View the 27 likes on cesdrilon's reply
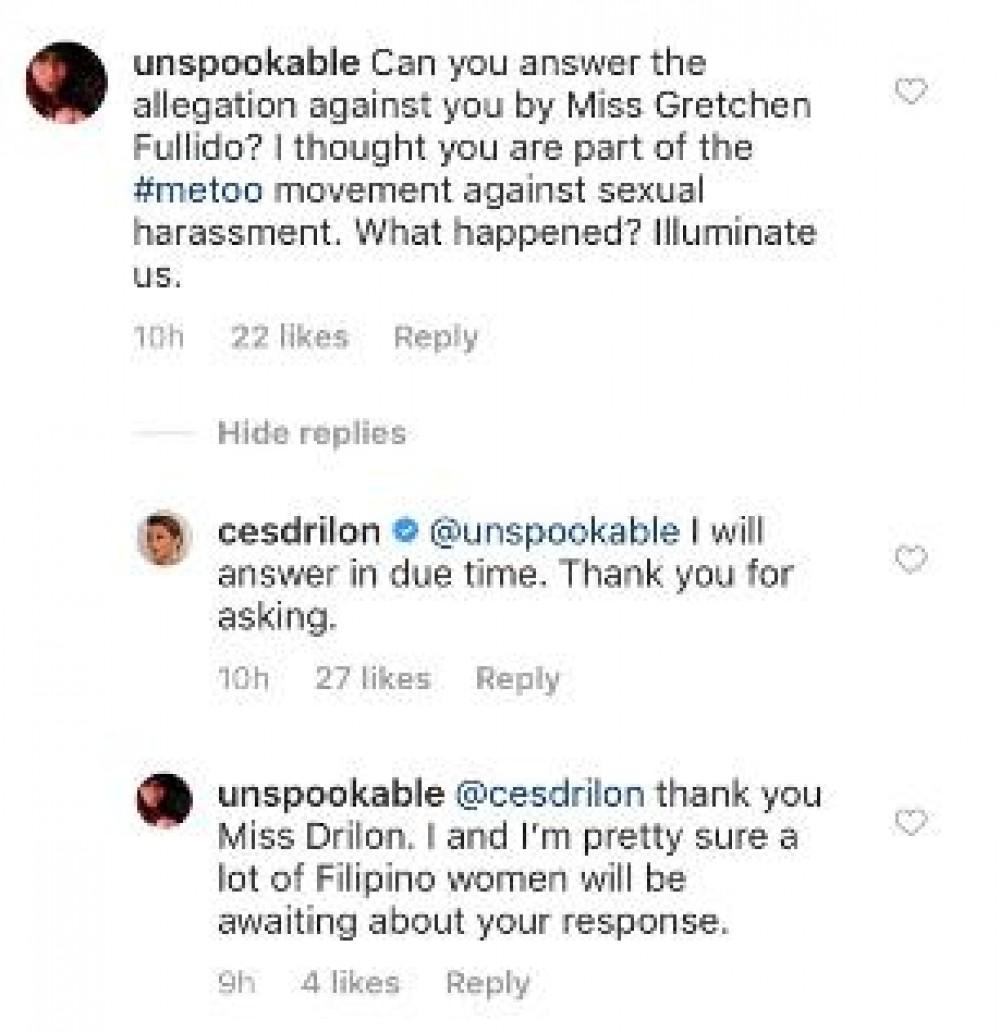Viewport: 1000px width, 1032px height. (x=372, y=680)
